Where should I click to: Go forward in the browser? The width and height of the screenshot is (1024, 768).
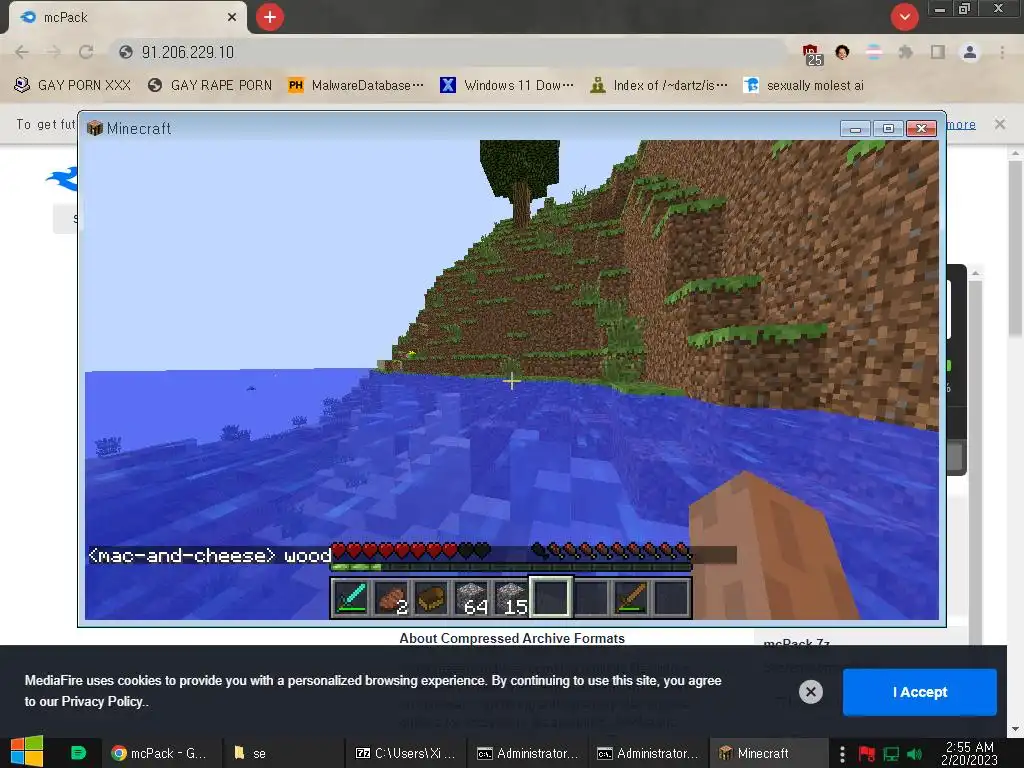54,52
